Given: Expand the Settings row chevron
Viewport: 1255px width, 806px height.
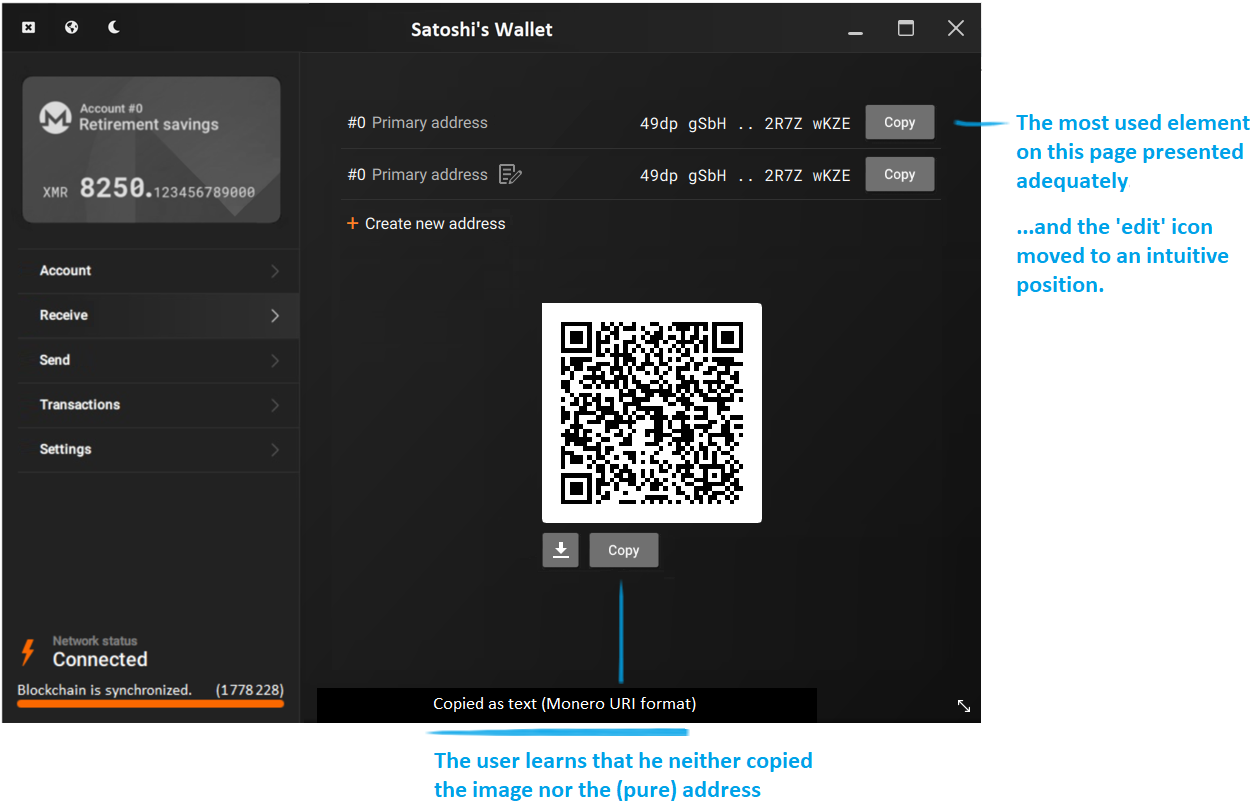Looking at the screenshot, I should click(x=275, y=450).
